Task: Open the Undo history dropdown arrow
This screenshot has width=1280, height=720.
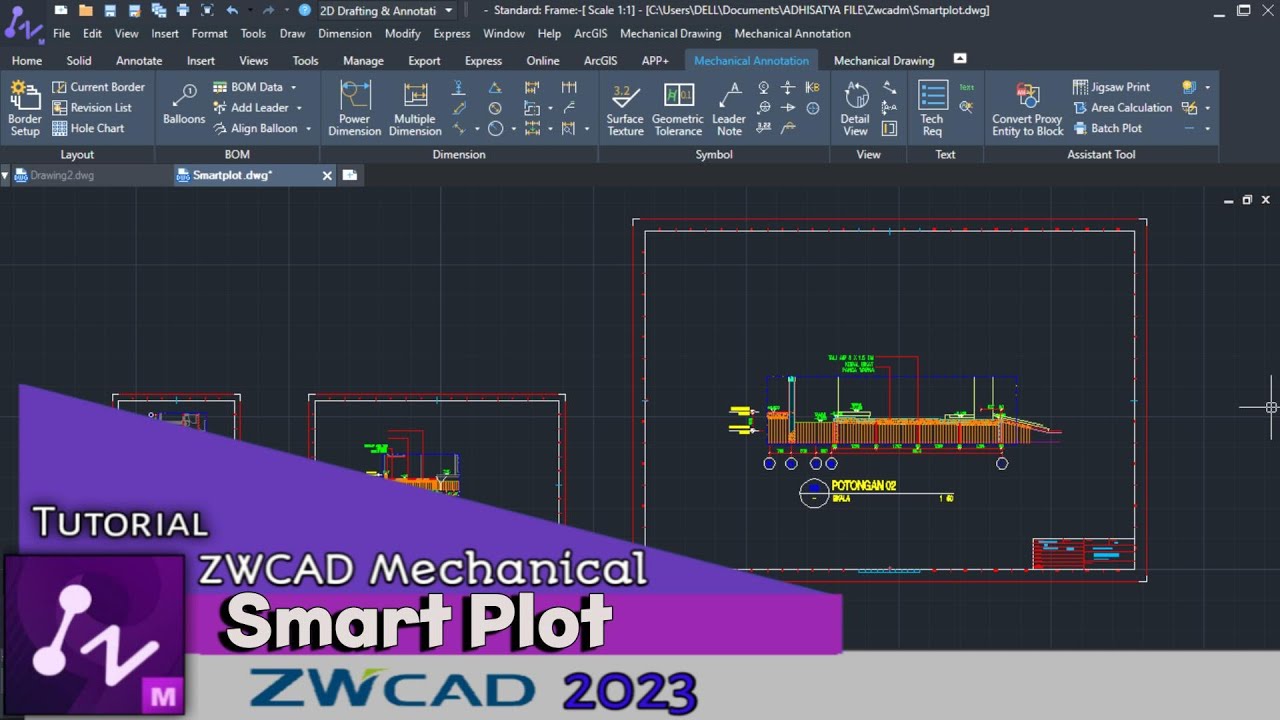Action: coord(248,10)
